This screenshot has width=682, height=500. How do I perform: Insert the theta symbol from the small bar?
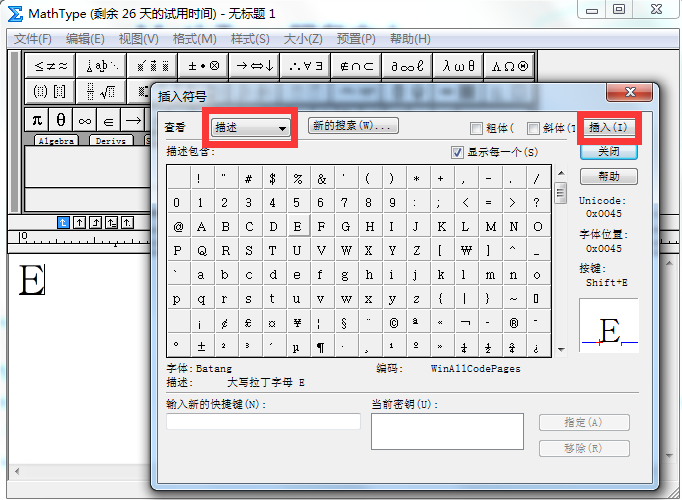(x=61, y=120)
